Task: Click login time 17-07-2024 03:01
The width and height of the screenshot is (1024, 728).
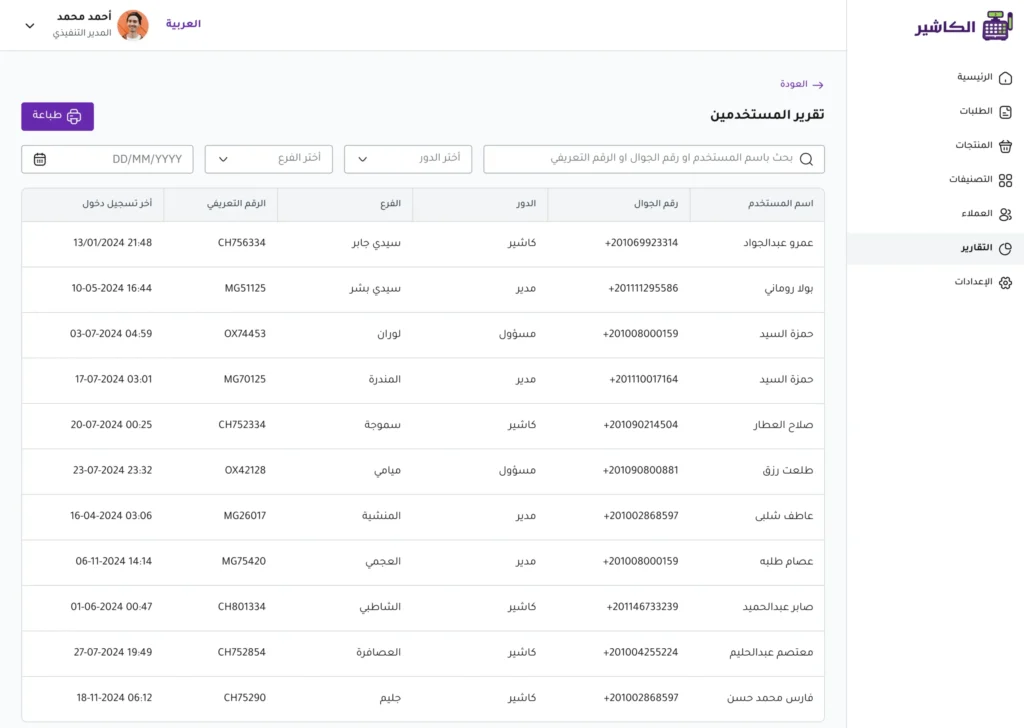Action: click(x=114, y=379)
